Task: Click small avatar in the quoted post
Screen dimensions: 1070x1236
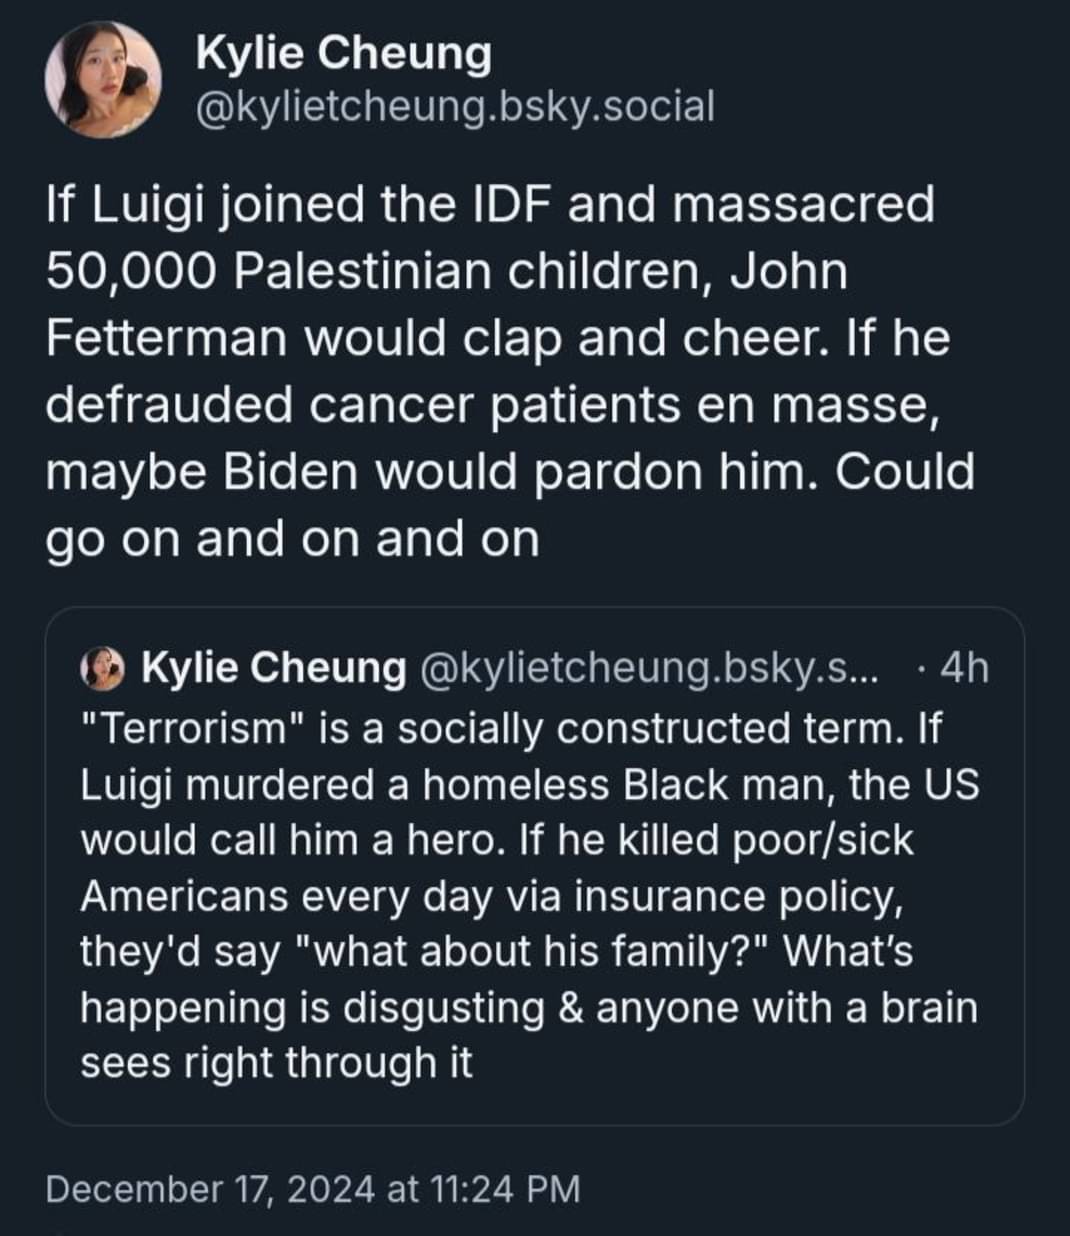Action: (x=102, y=668)
